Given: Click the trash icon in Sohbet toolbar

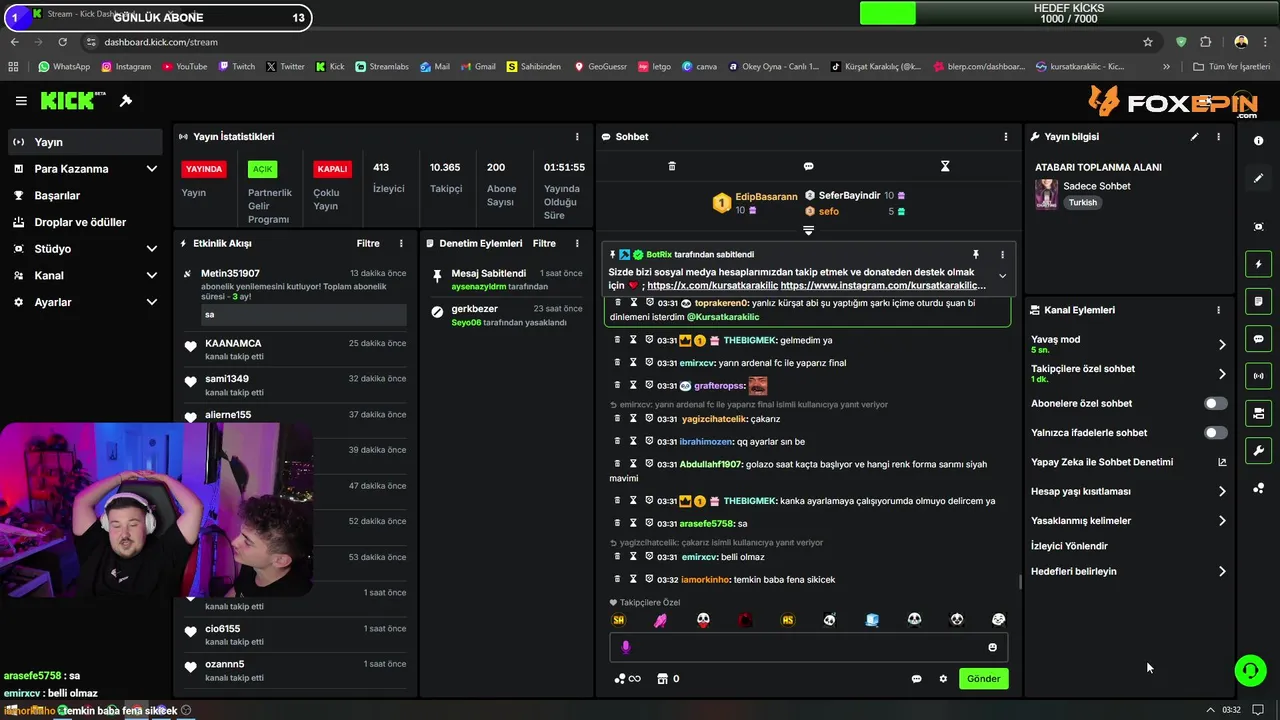Looking at the screenshot, I should coord(672,166).
